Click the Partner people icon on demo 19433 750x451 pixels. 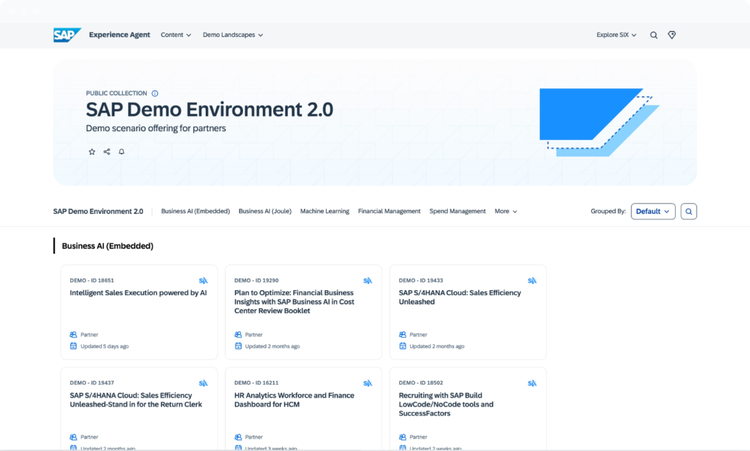click(402, 335)
